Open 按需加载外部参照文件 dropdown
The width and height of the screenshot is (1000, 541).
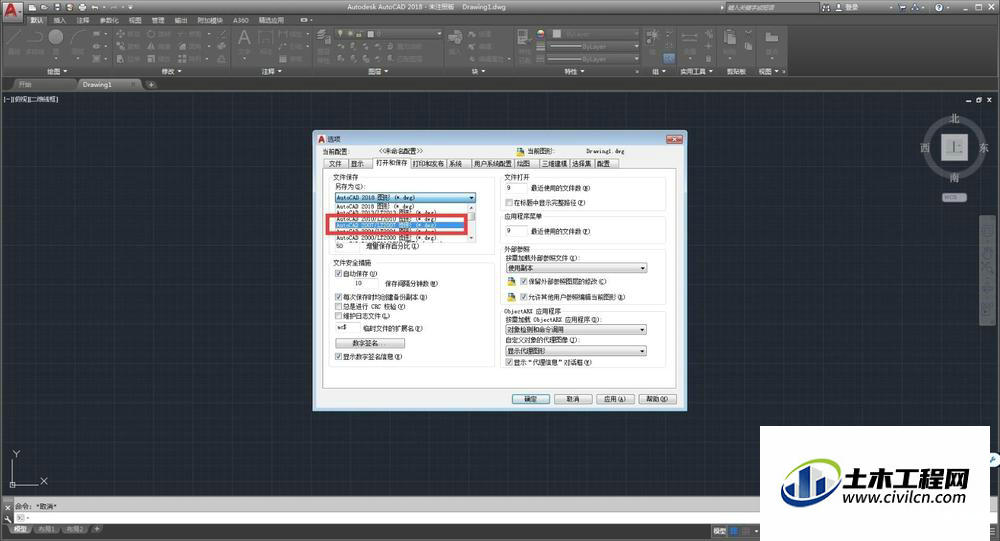[576, 268]
